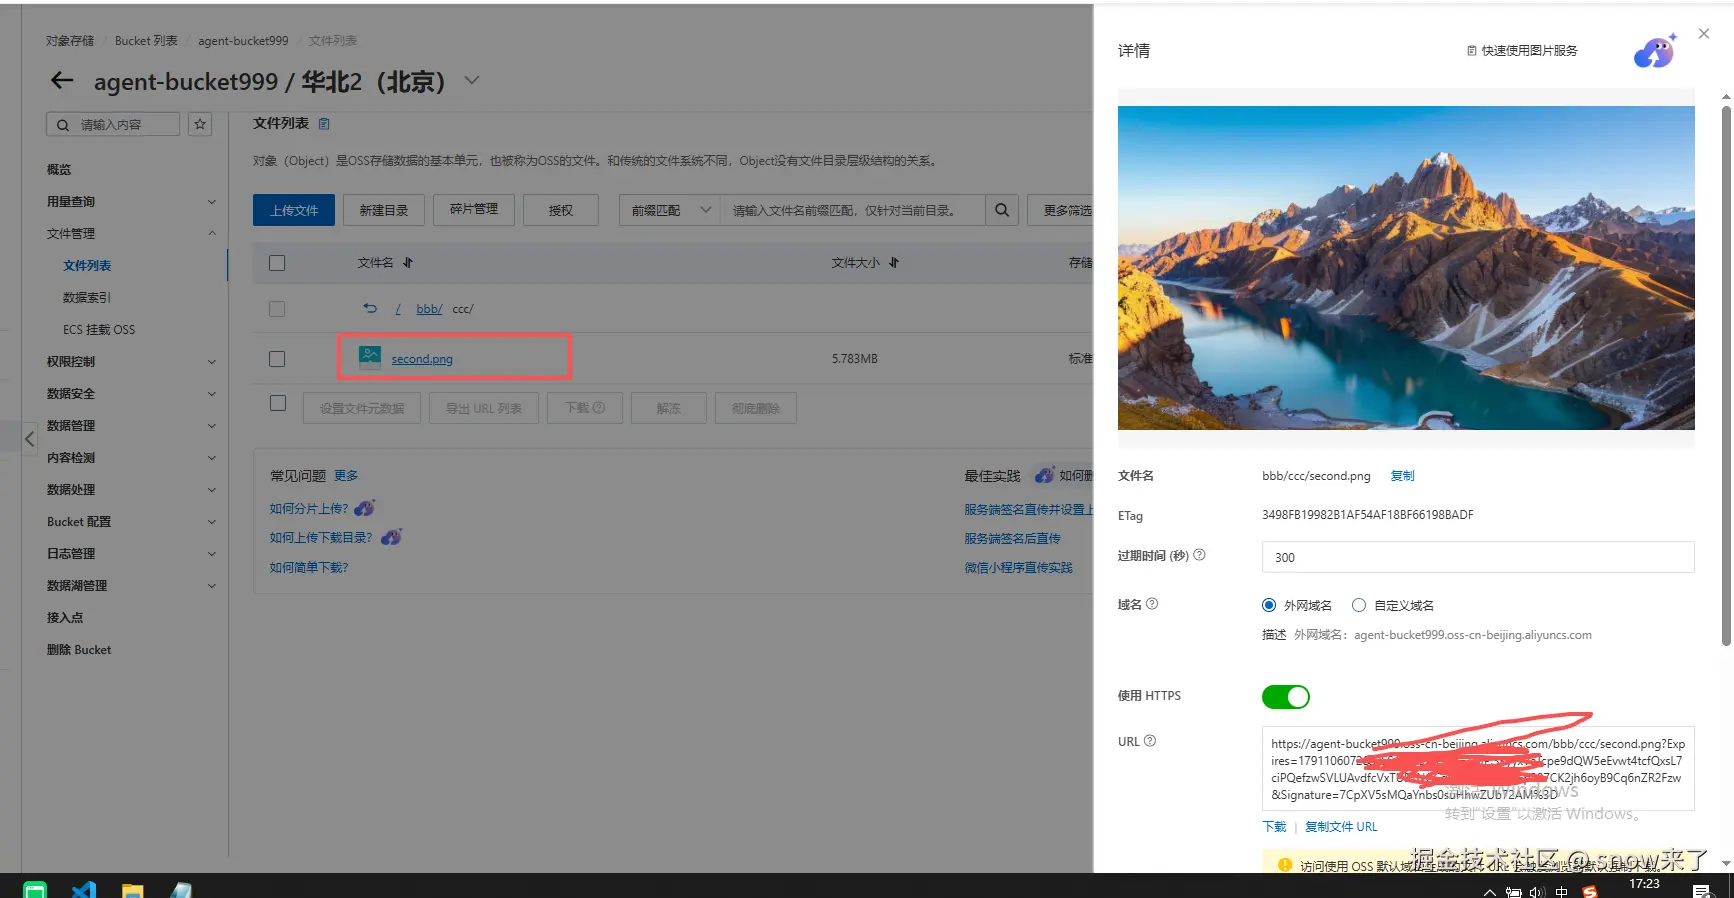Click AI icon beside 如何分片上传

(x=365, y=508)
